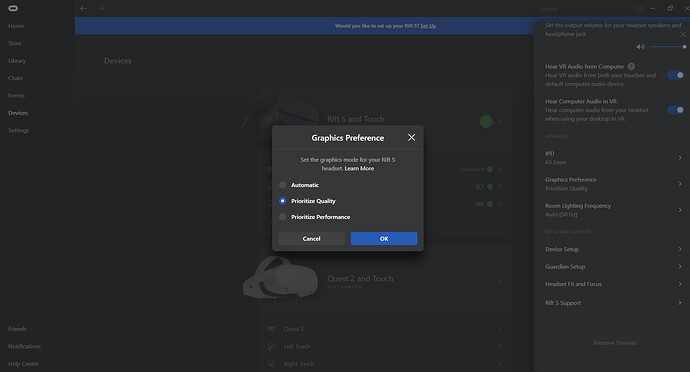
Task: Toggle Hear VR Audio from Computer
Action: [x=676, y=75]
